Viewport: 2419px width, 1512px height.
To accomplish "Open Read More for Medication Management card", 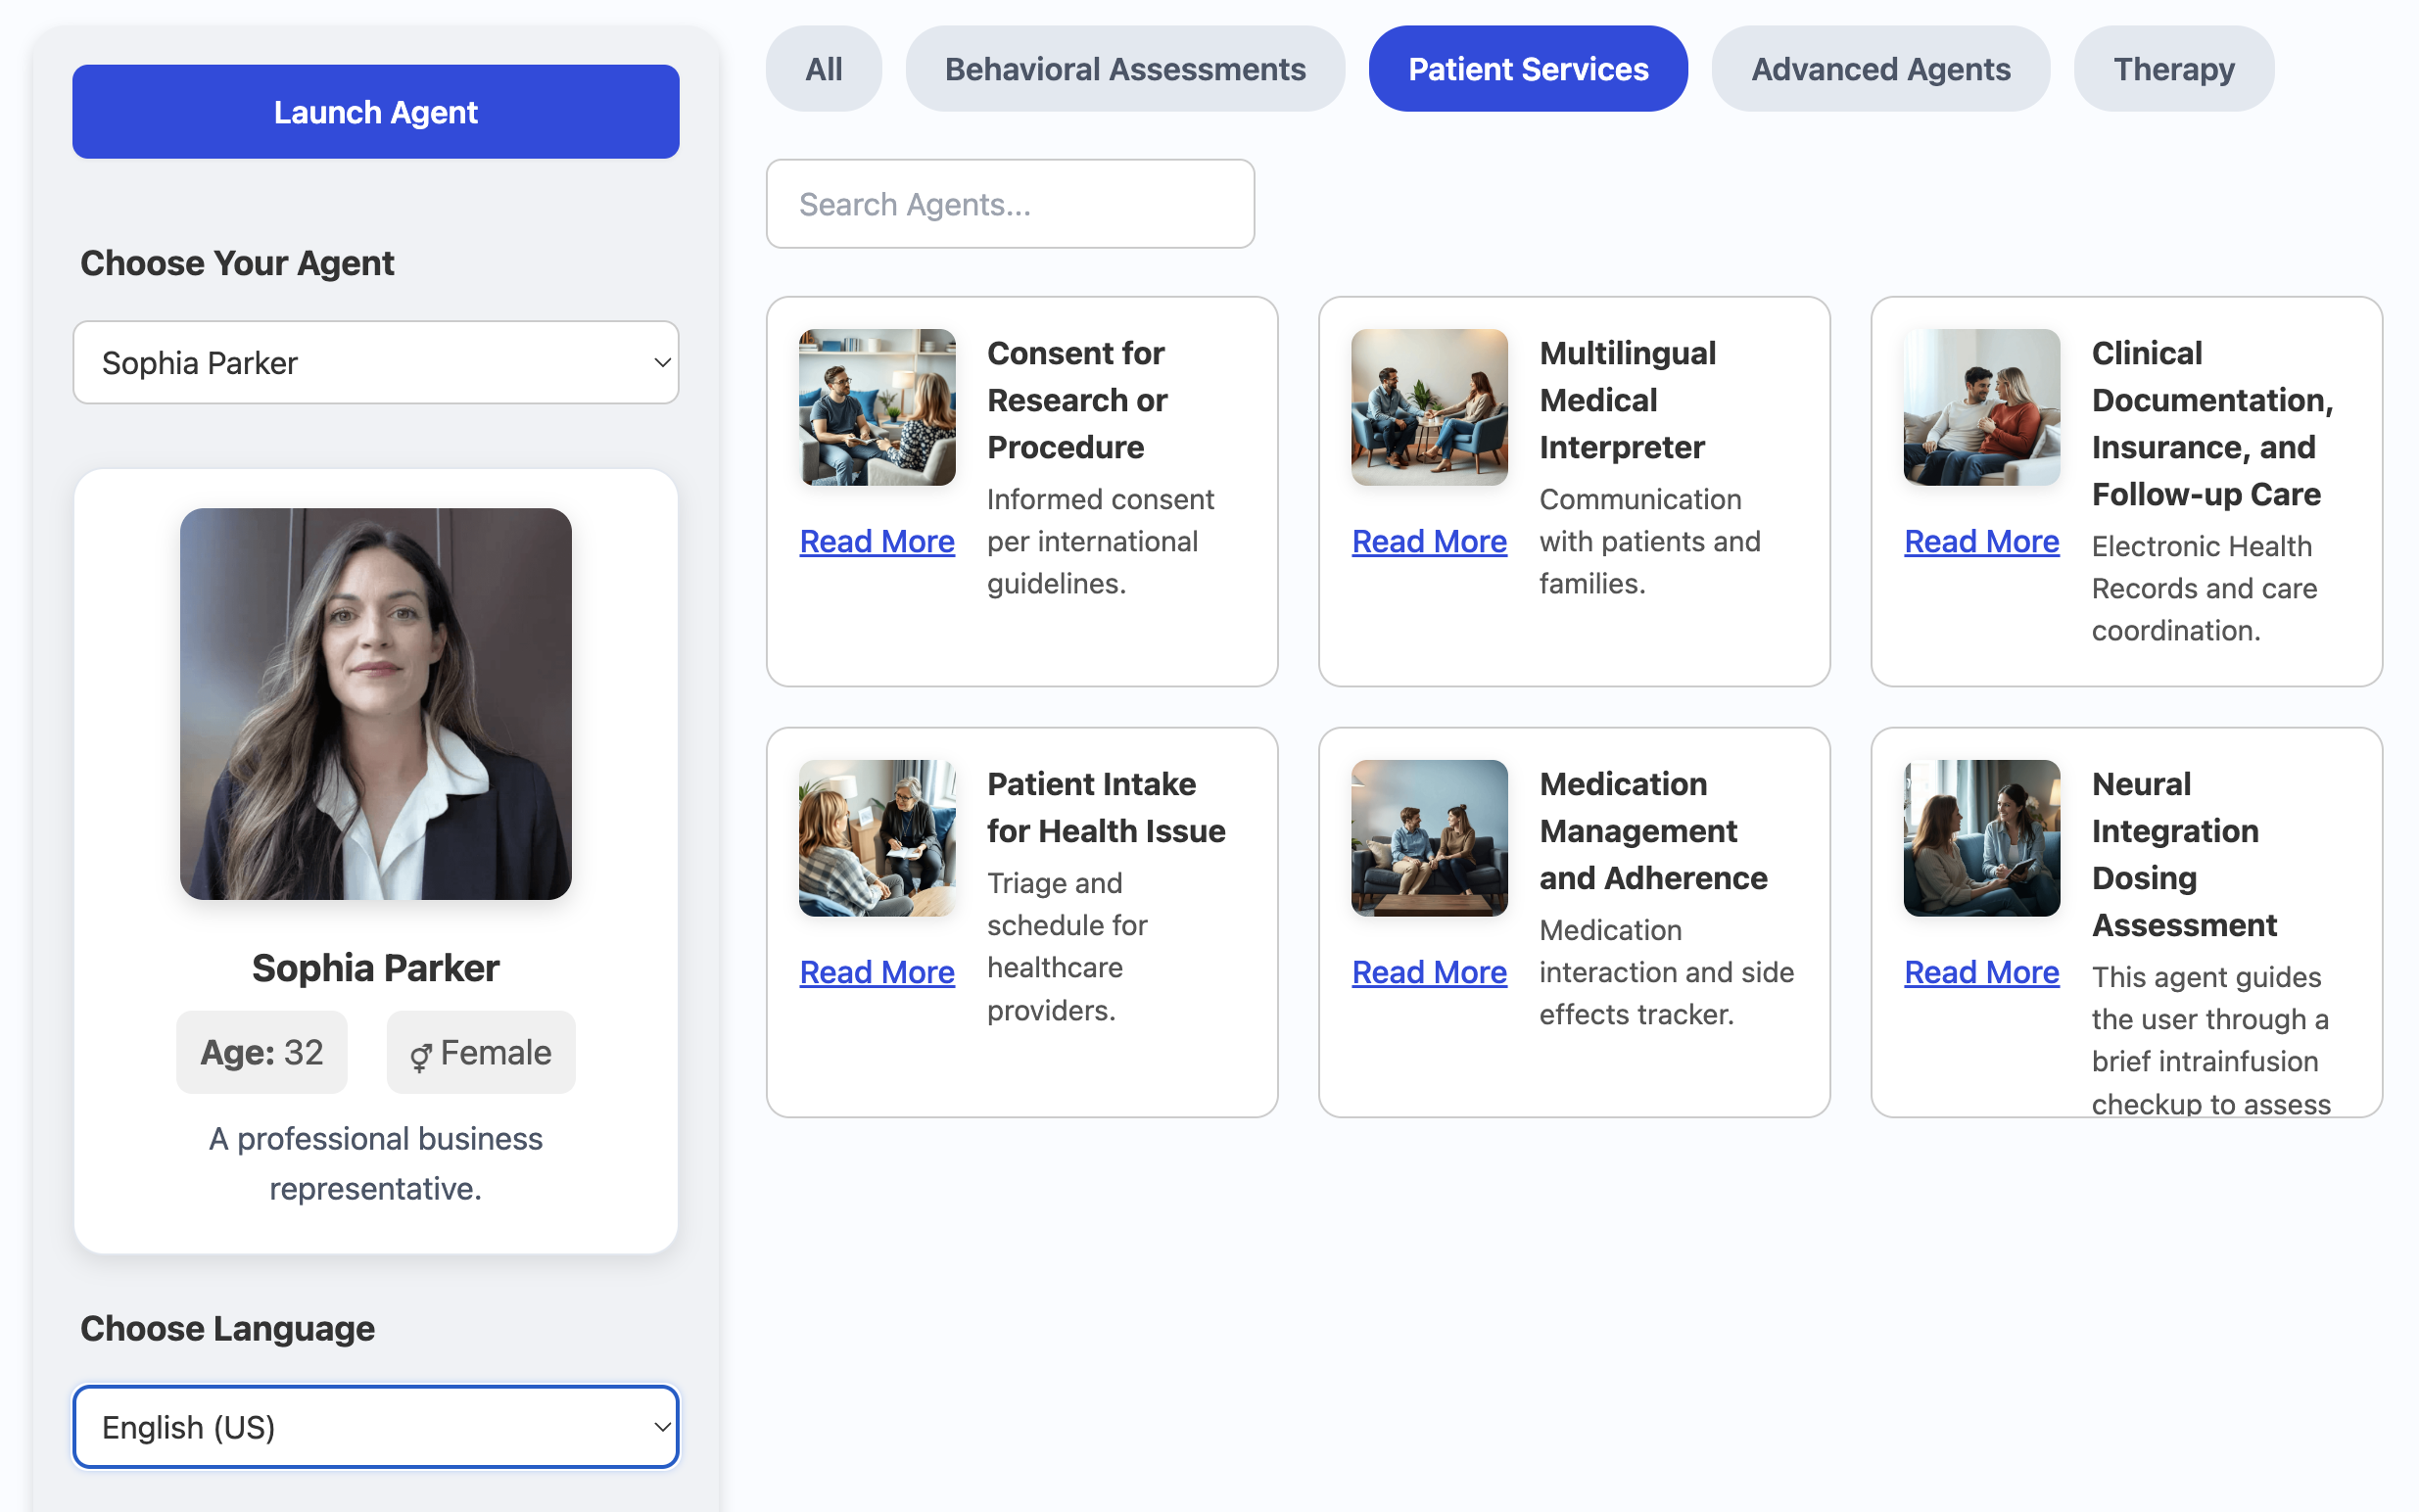I will pos(1428,971).
